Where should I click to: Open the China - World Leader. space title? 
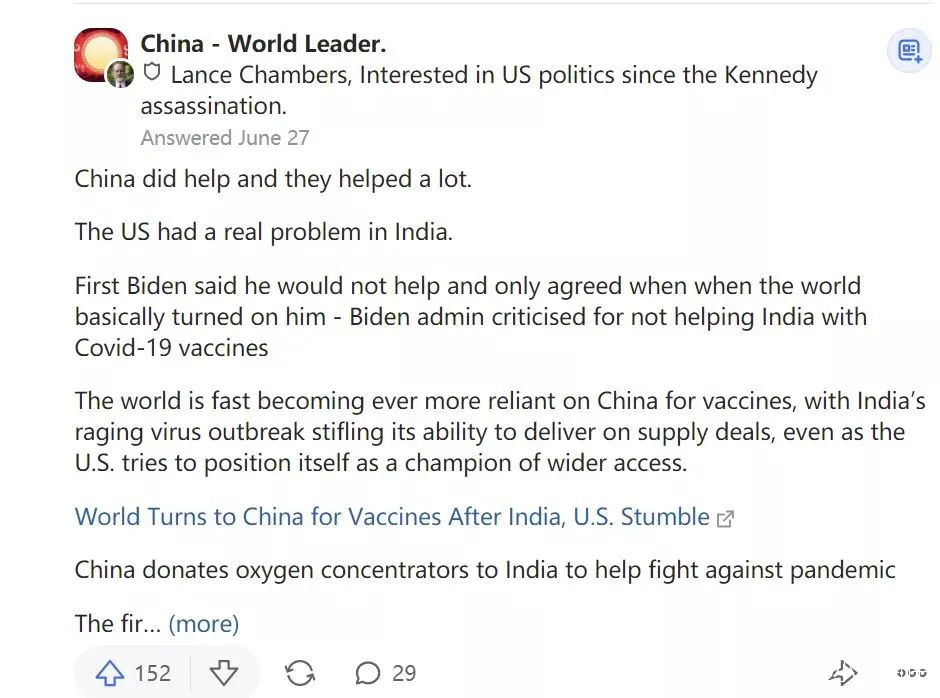263,44
